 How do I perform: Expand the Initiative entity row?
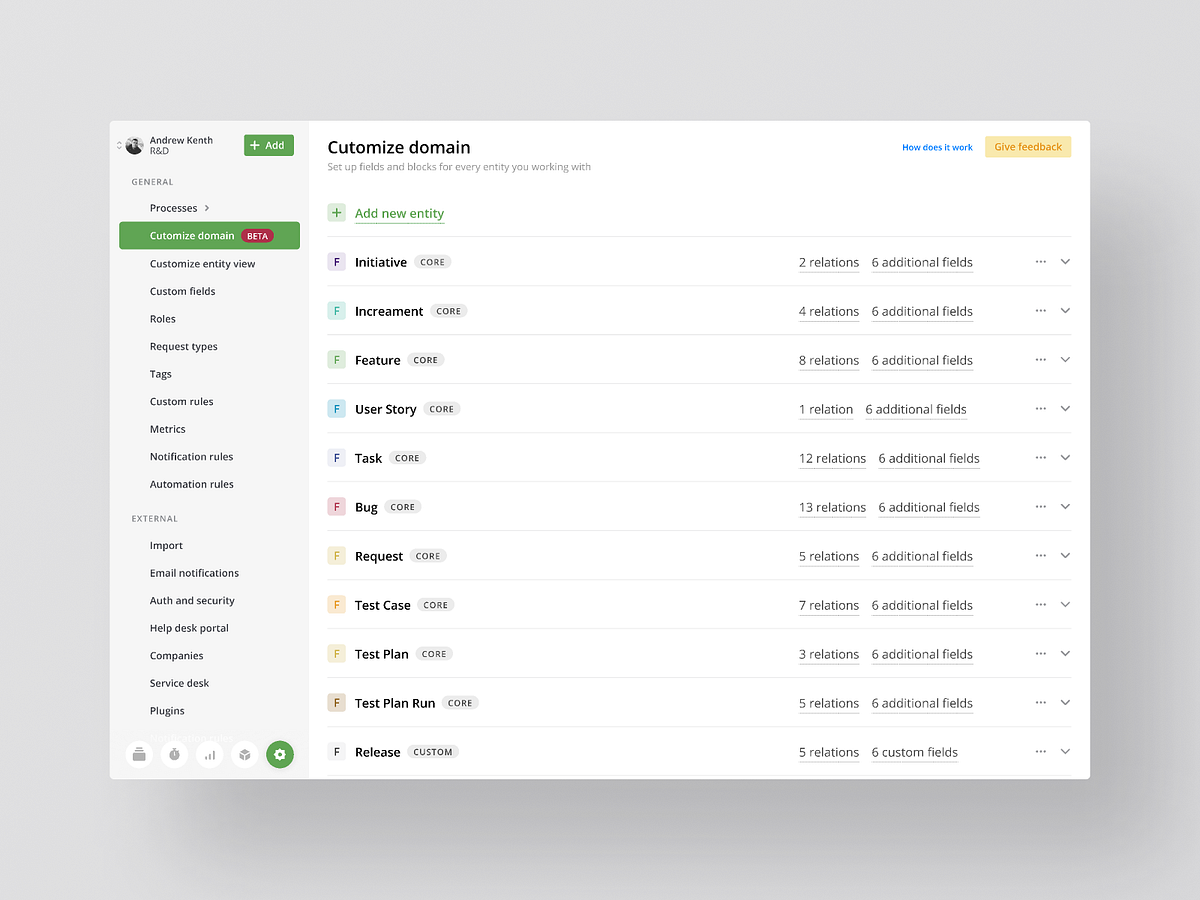(x=1065, y=262)
